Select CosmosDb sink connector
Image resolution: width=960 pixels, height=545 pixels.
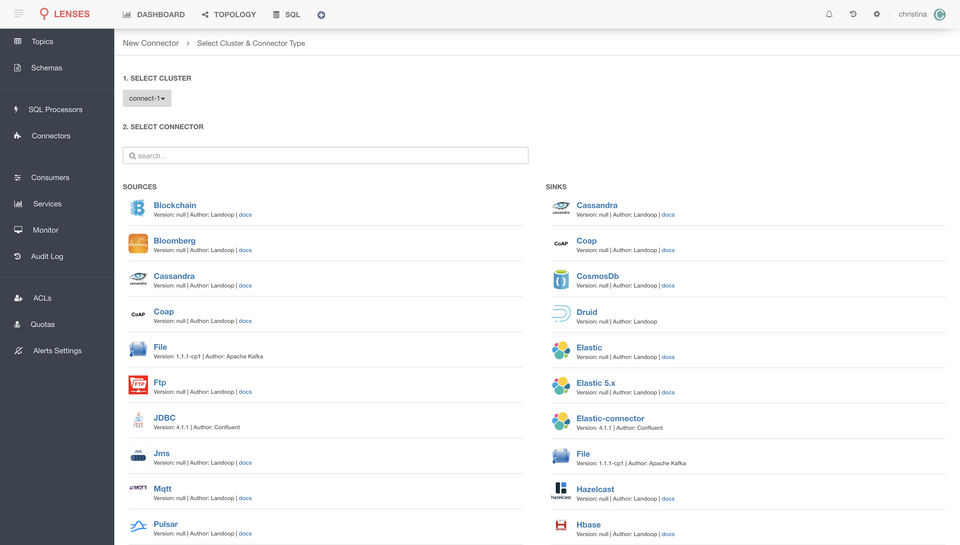point(598,276)
